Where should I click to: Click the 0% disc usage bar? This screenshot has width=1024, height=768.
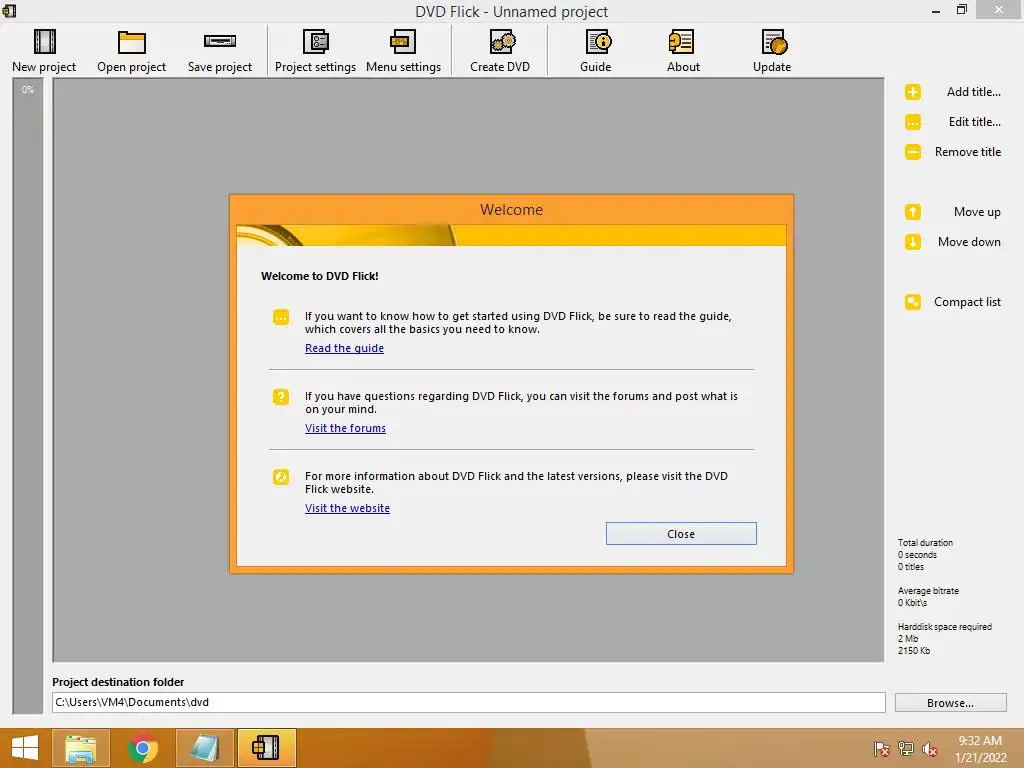pyautogui.click(x=27, y=396)
